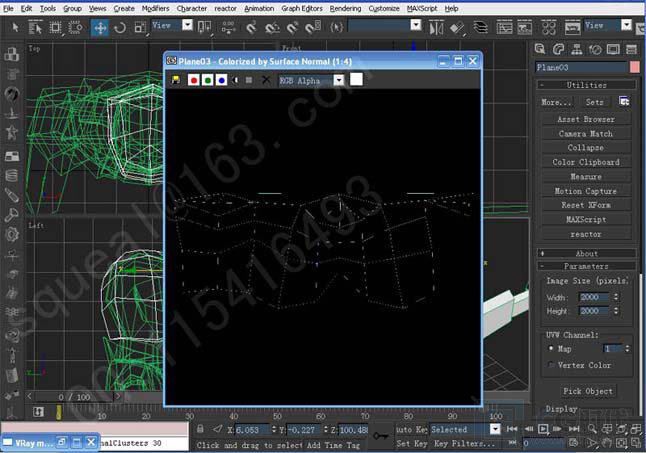The image size is (646, 453).
Task: Clear the render window with X icon
Action: [266, 79]
